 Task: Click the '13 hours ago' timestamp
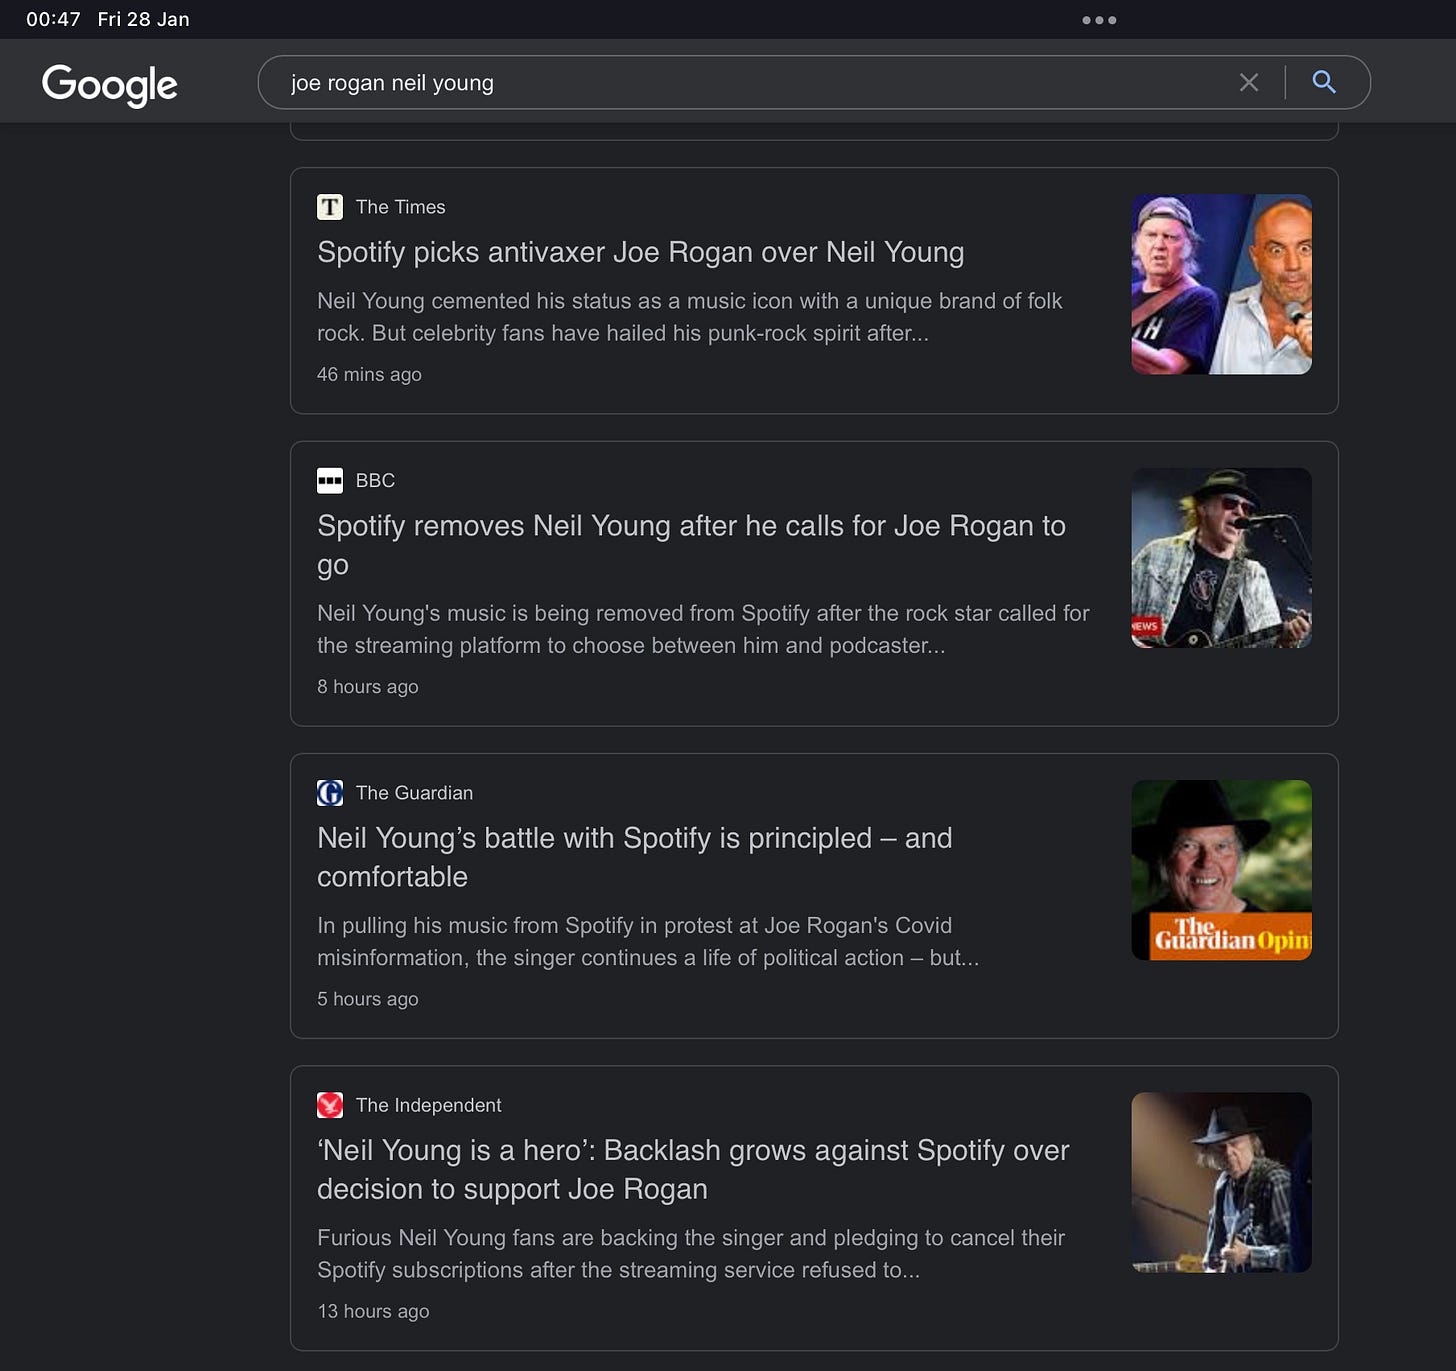pos(373,1311)
